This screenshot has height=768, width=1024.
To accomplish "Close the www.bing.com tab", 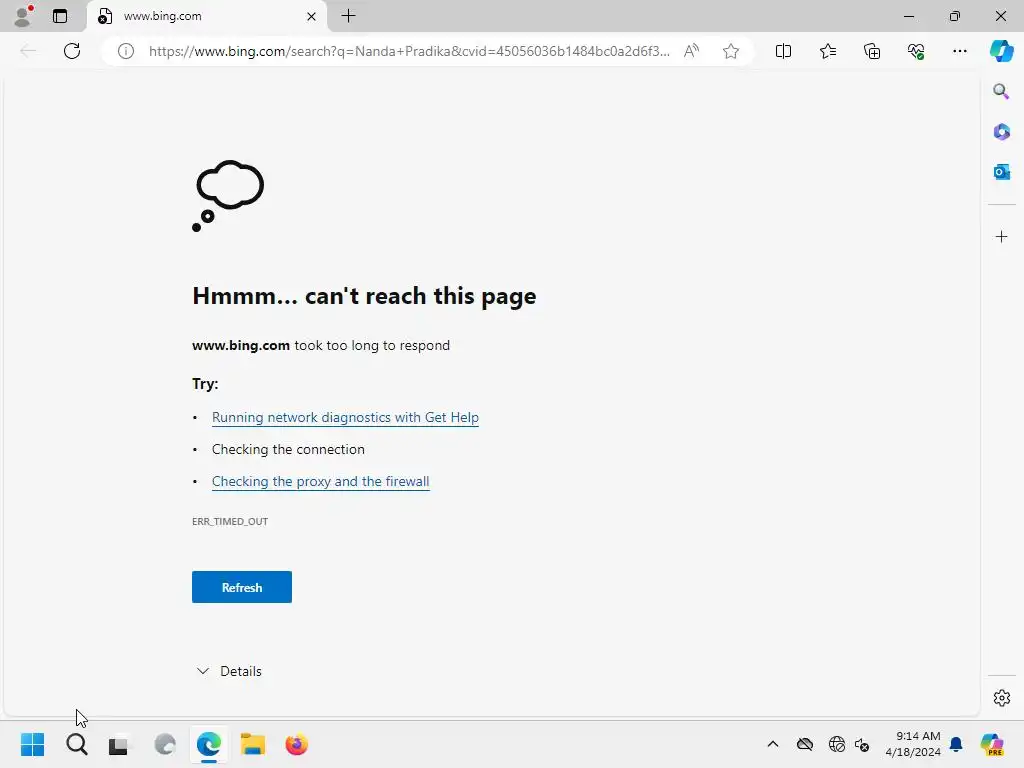I will pos(312,16).
